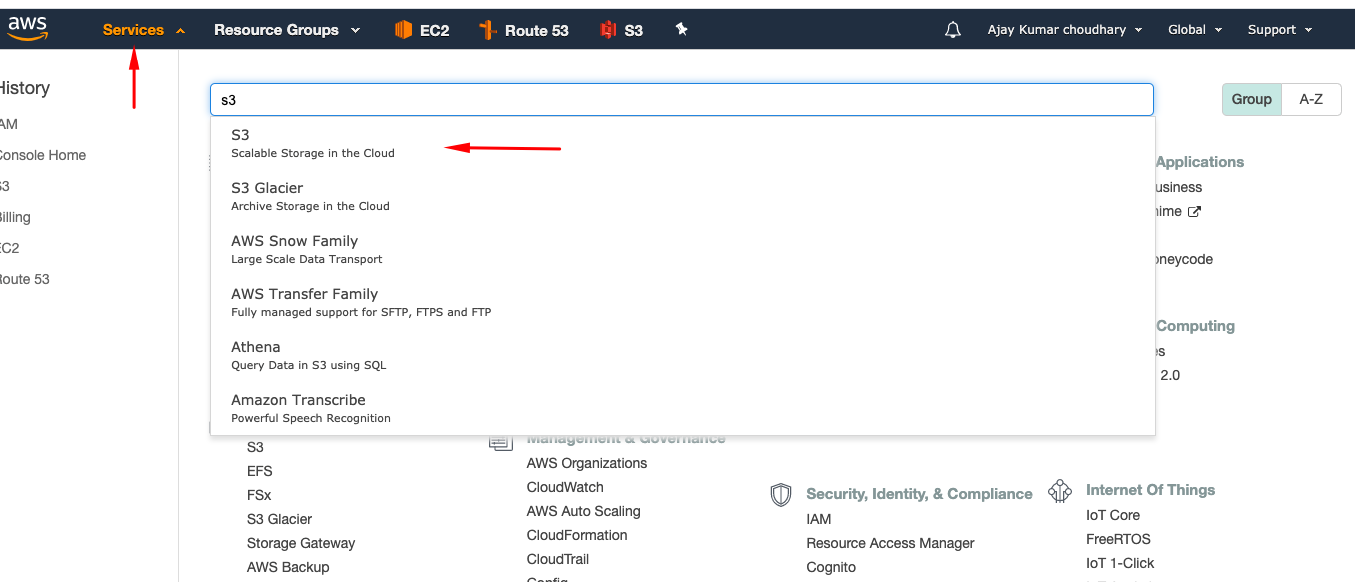
Task: Open CloudFormation link
Action: [577, 535]
